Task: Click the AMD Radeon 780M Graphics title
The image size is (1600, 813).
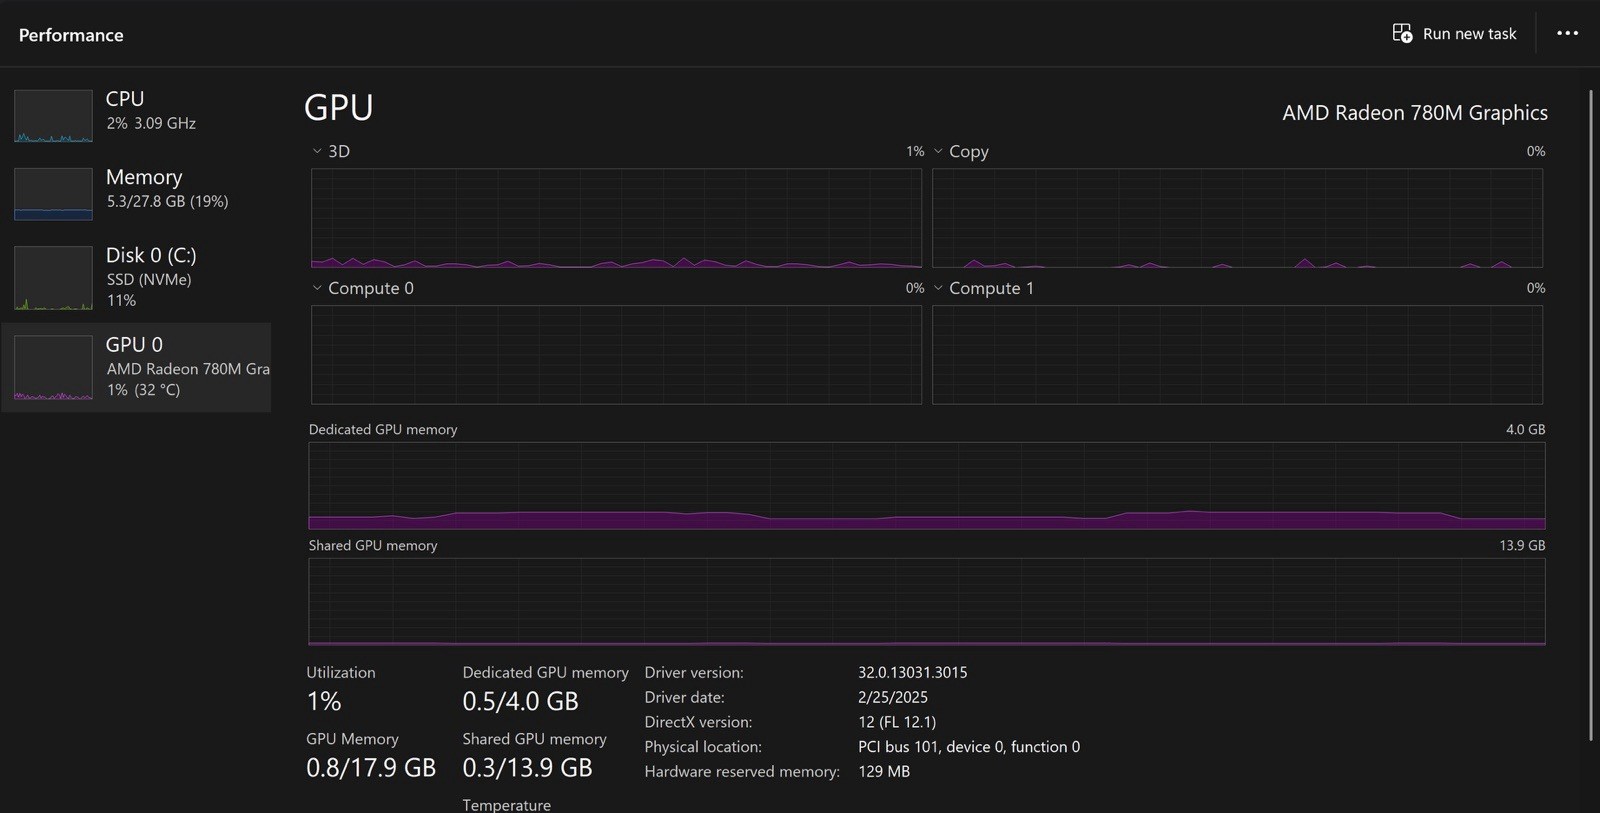Action: tap(1415, 113)
